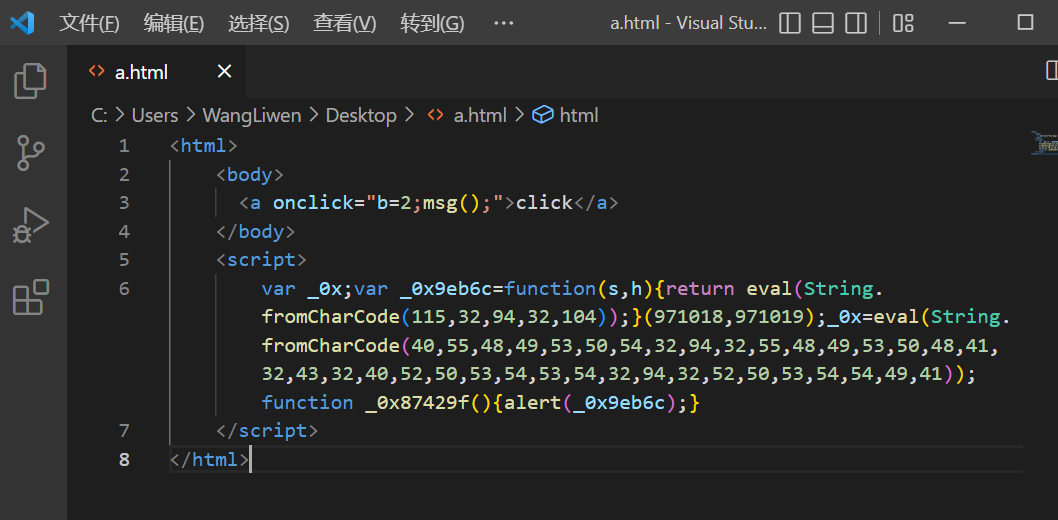
Task: Close the a.html editor tab
Action: 224,71
